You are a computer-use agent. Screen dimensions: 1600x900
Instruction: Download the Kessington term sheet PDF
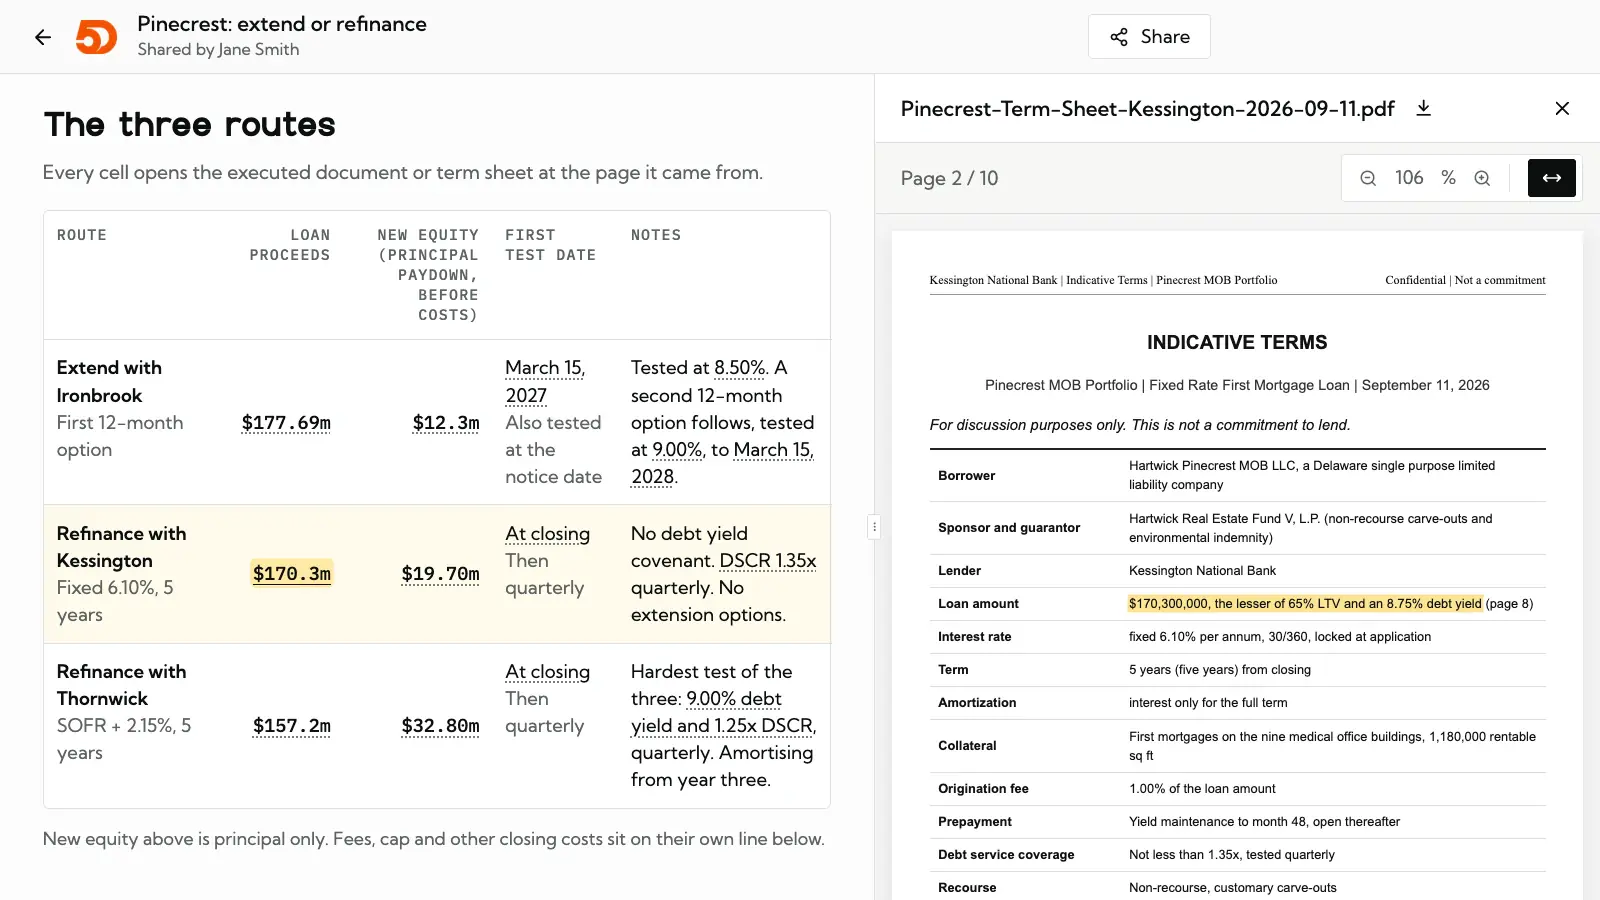tap(1424, 108)
